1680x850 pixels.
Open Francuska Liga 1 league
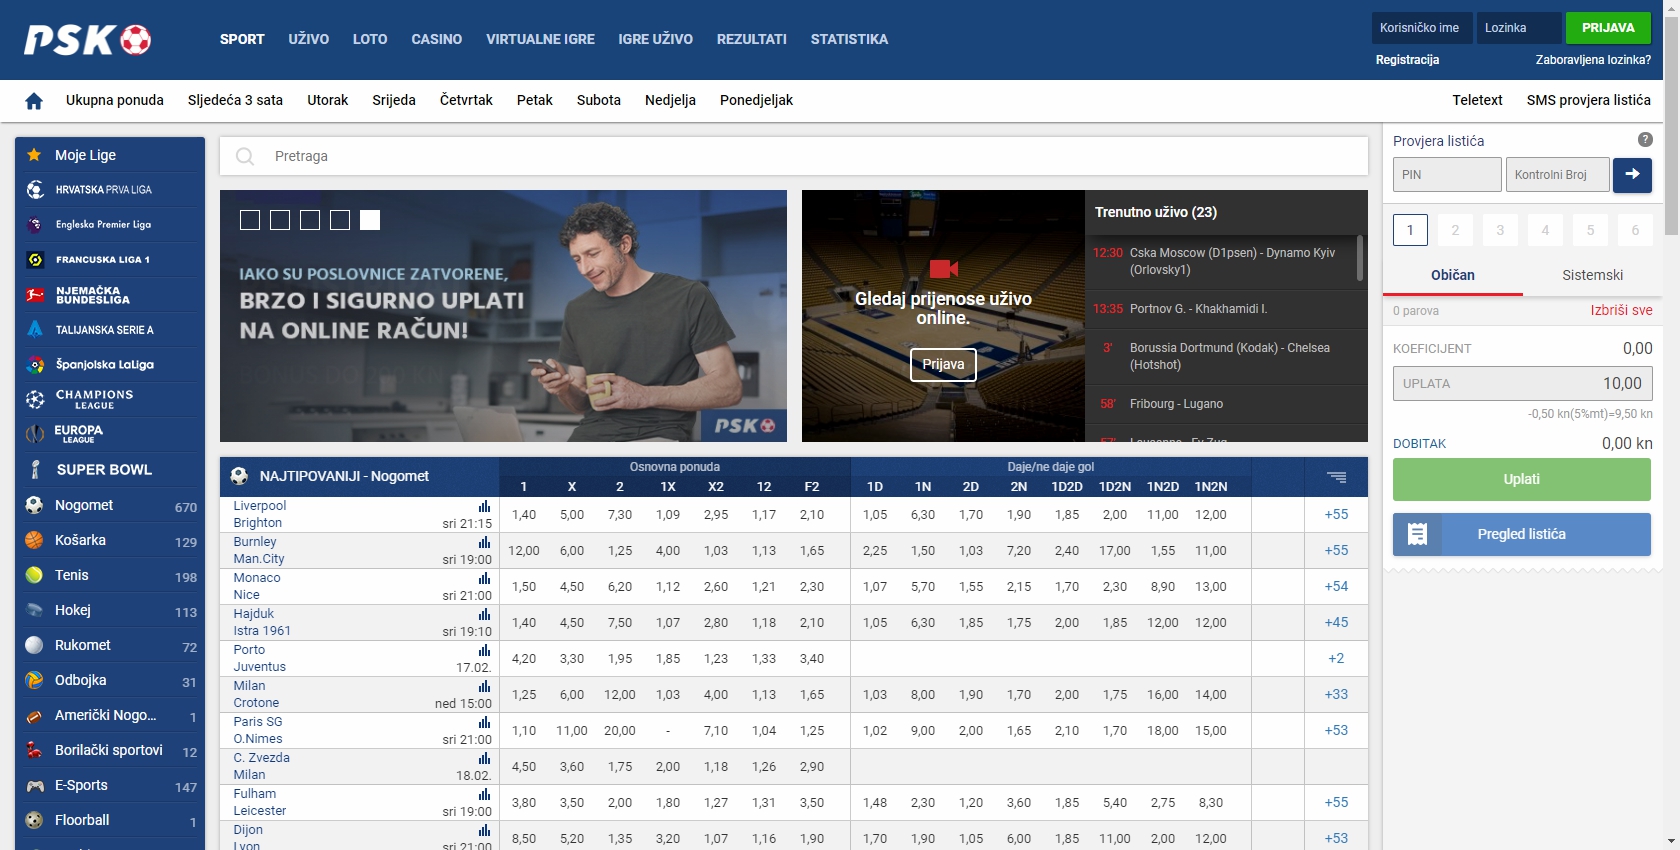[110, 260]
